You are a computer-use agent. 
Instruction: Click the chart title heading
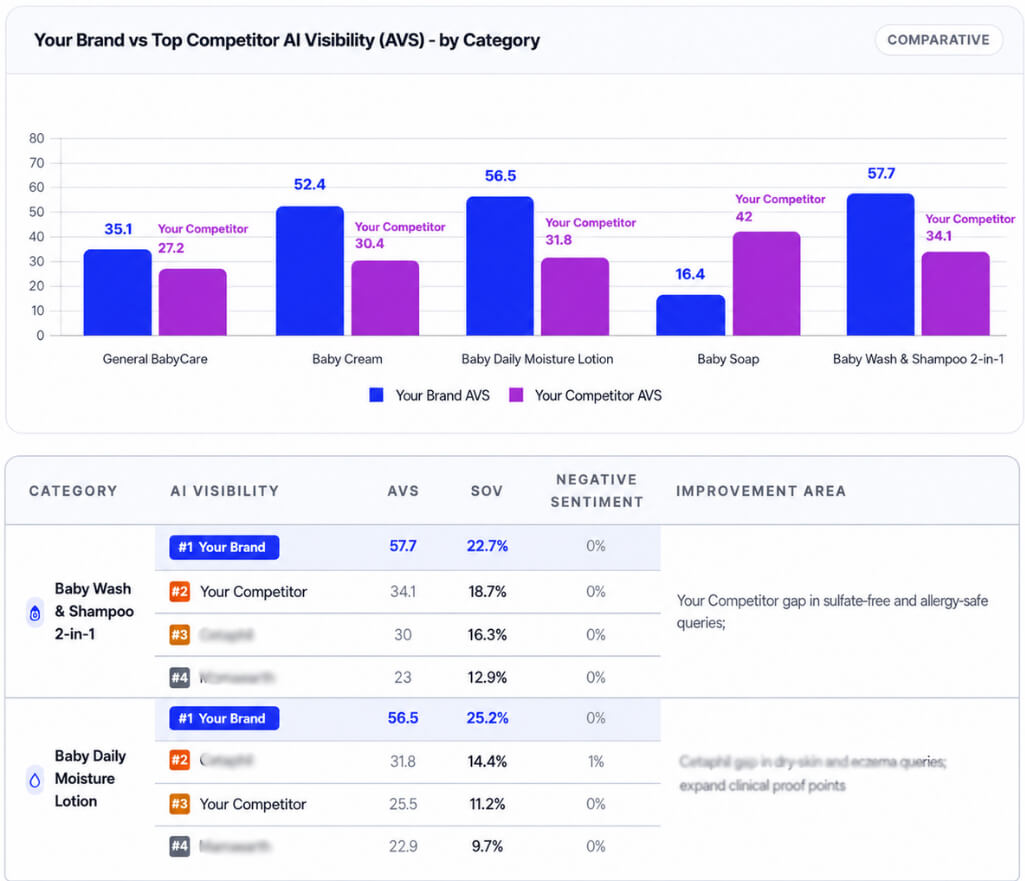pyautogui.click(x=287, y=41)
